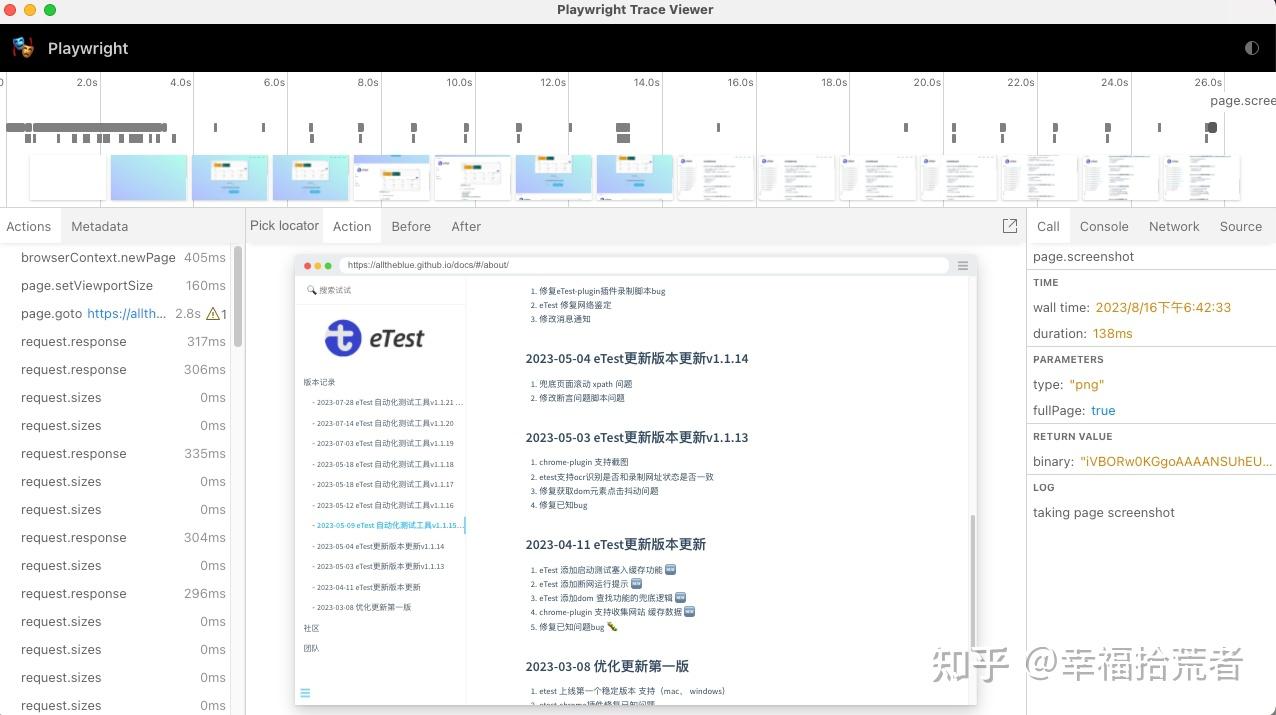Open the hamburger menu in the snapshot toolbar
This screenshot has width=1276, height=715.
(962, 265)
